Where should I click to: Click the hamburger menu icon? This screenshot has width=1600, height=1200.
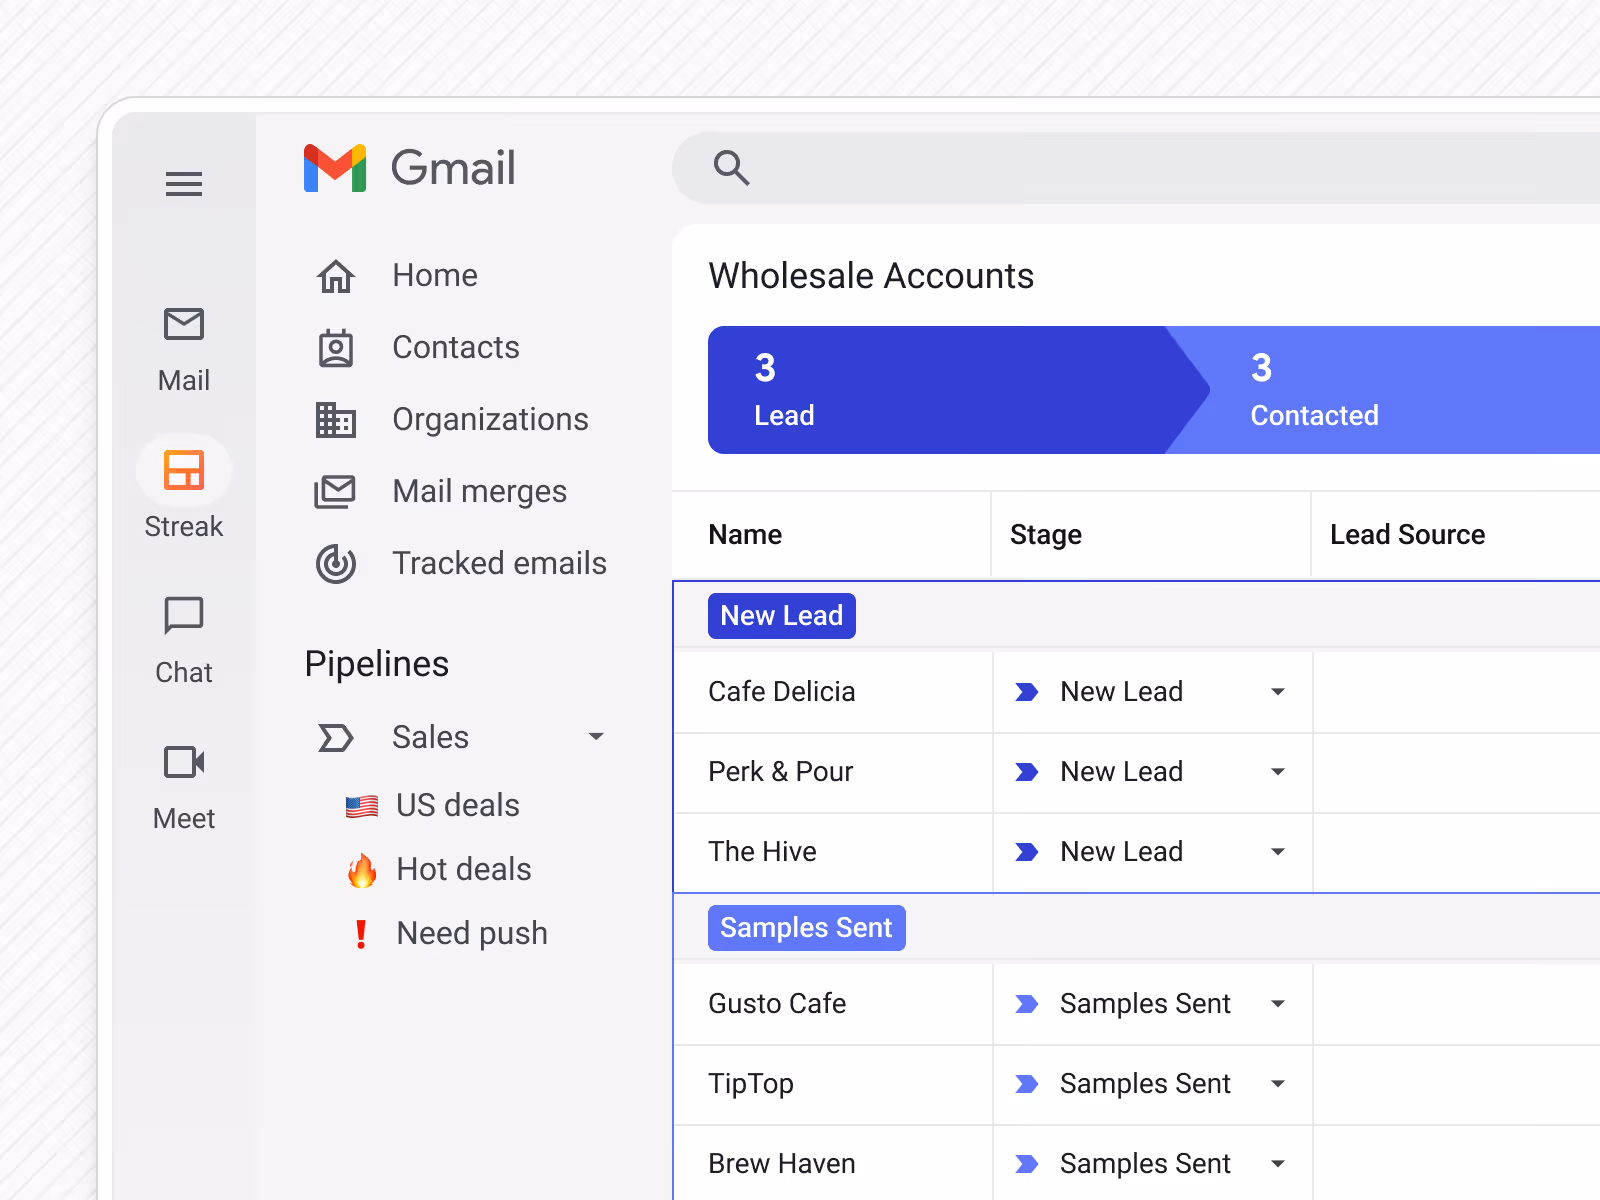pos(184,184)
